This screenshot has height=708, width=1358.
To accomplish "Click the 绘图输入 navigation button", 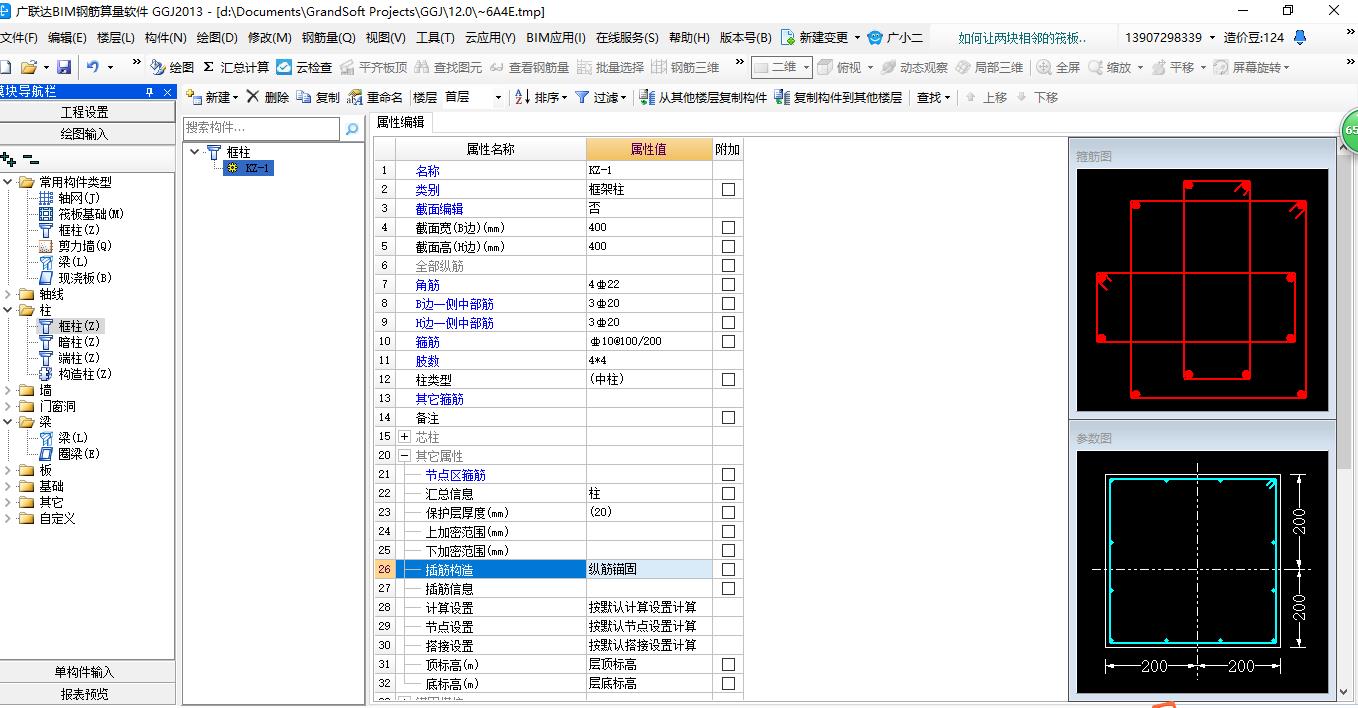I will [x=87, y=133].
